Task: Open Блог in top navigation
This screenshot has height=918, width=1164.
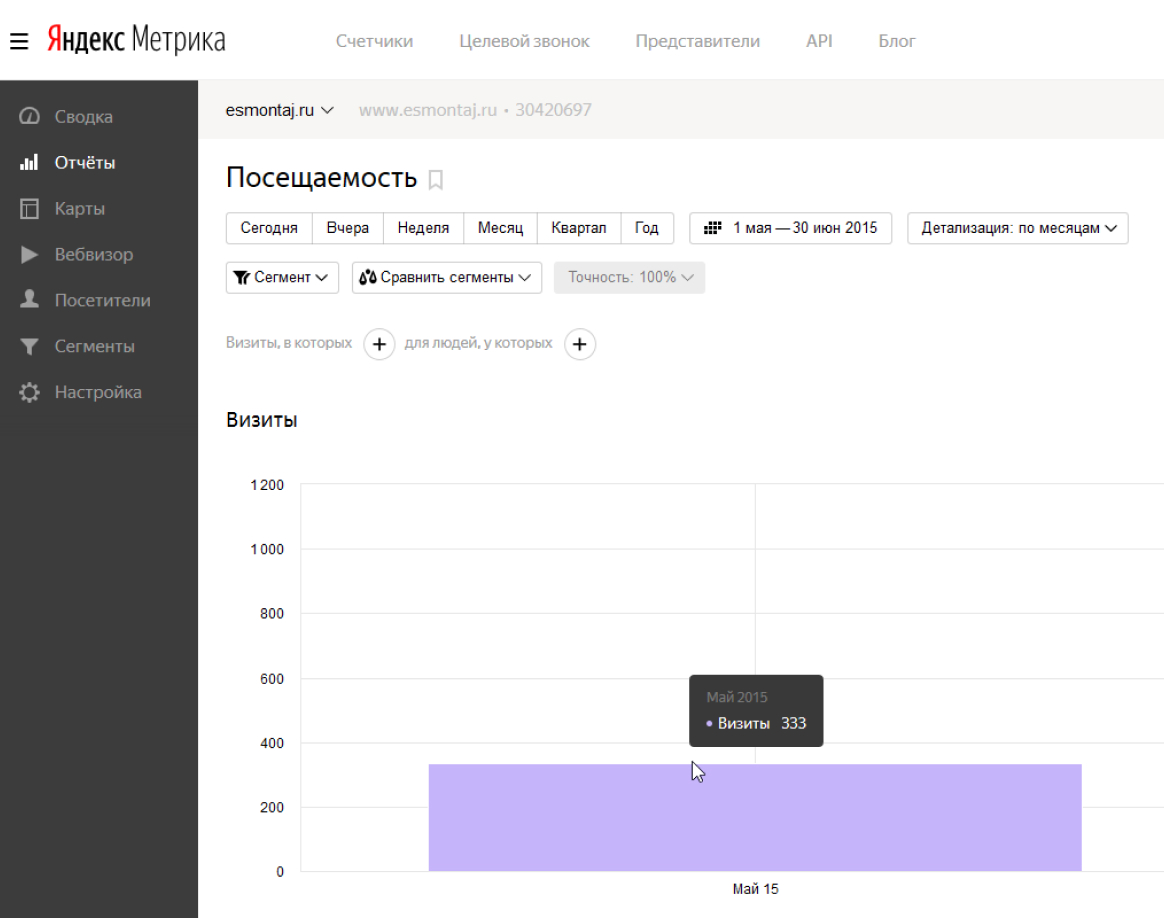Action: (897, 42)
